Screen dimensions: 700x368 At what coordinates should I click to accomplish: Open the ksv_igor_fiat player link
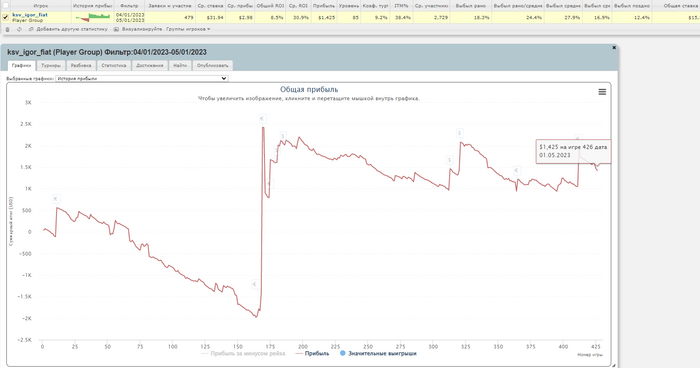click(30, 15)
